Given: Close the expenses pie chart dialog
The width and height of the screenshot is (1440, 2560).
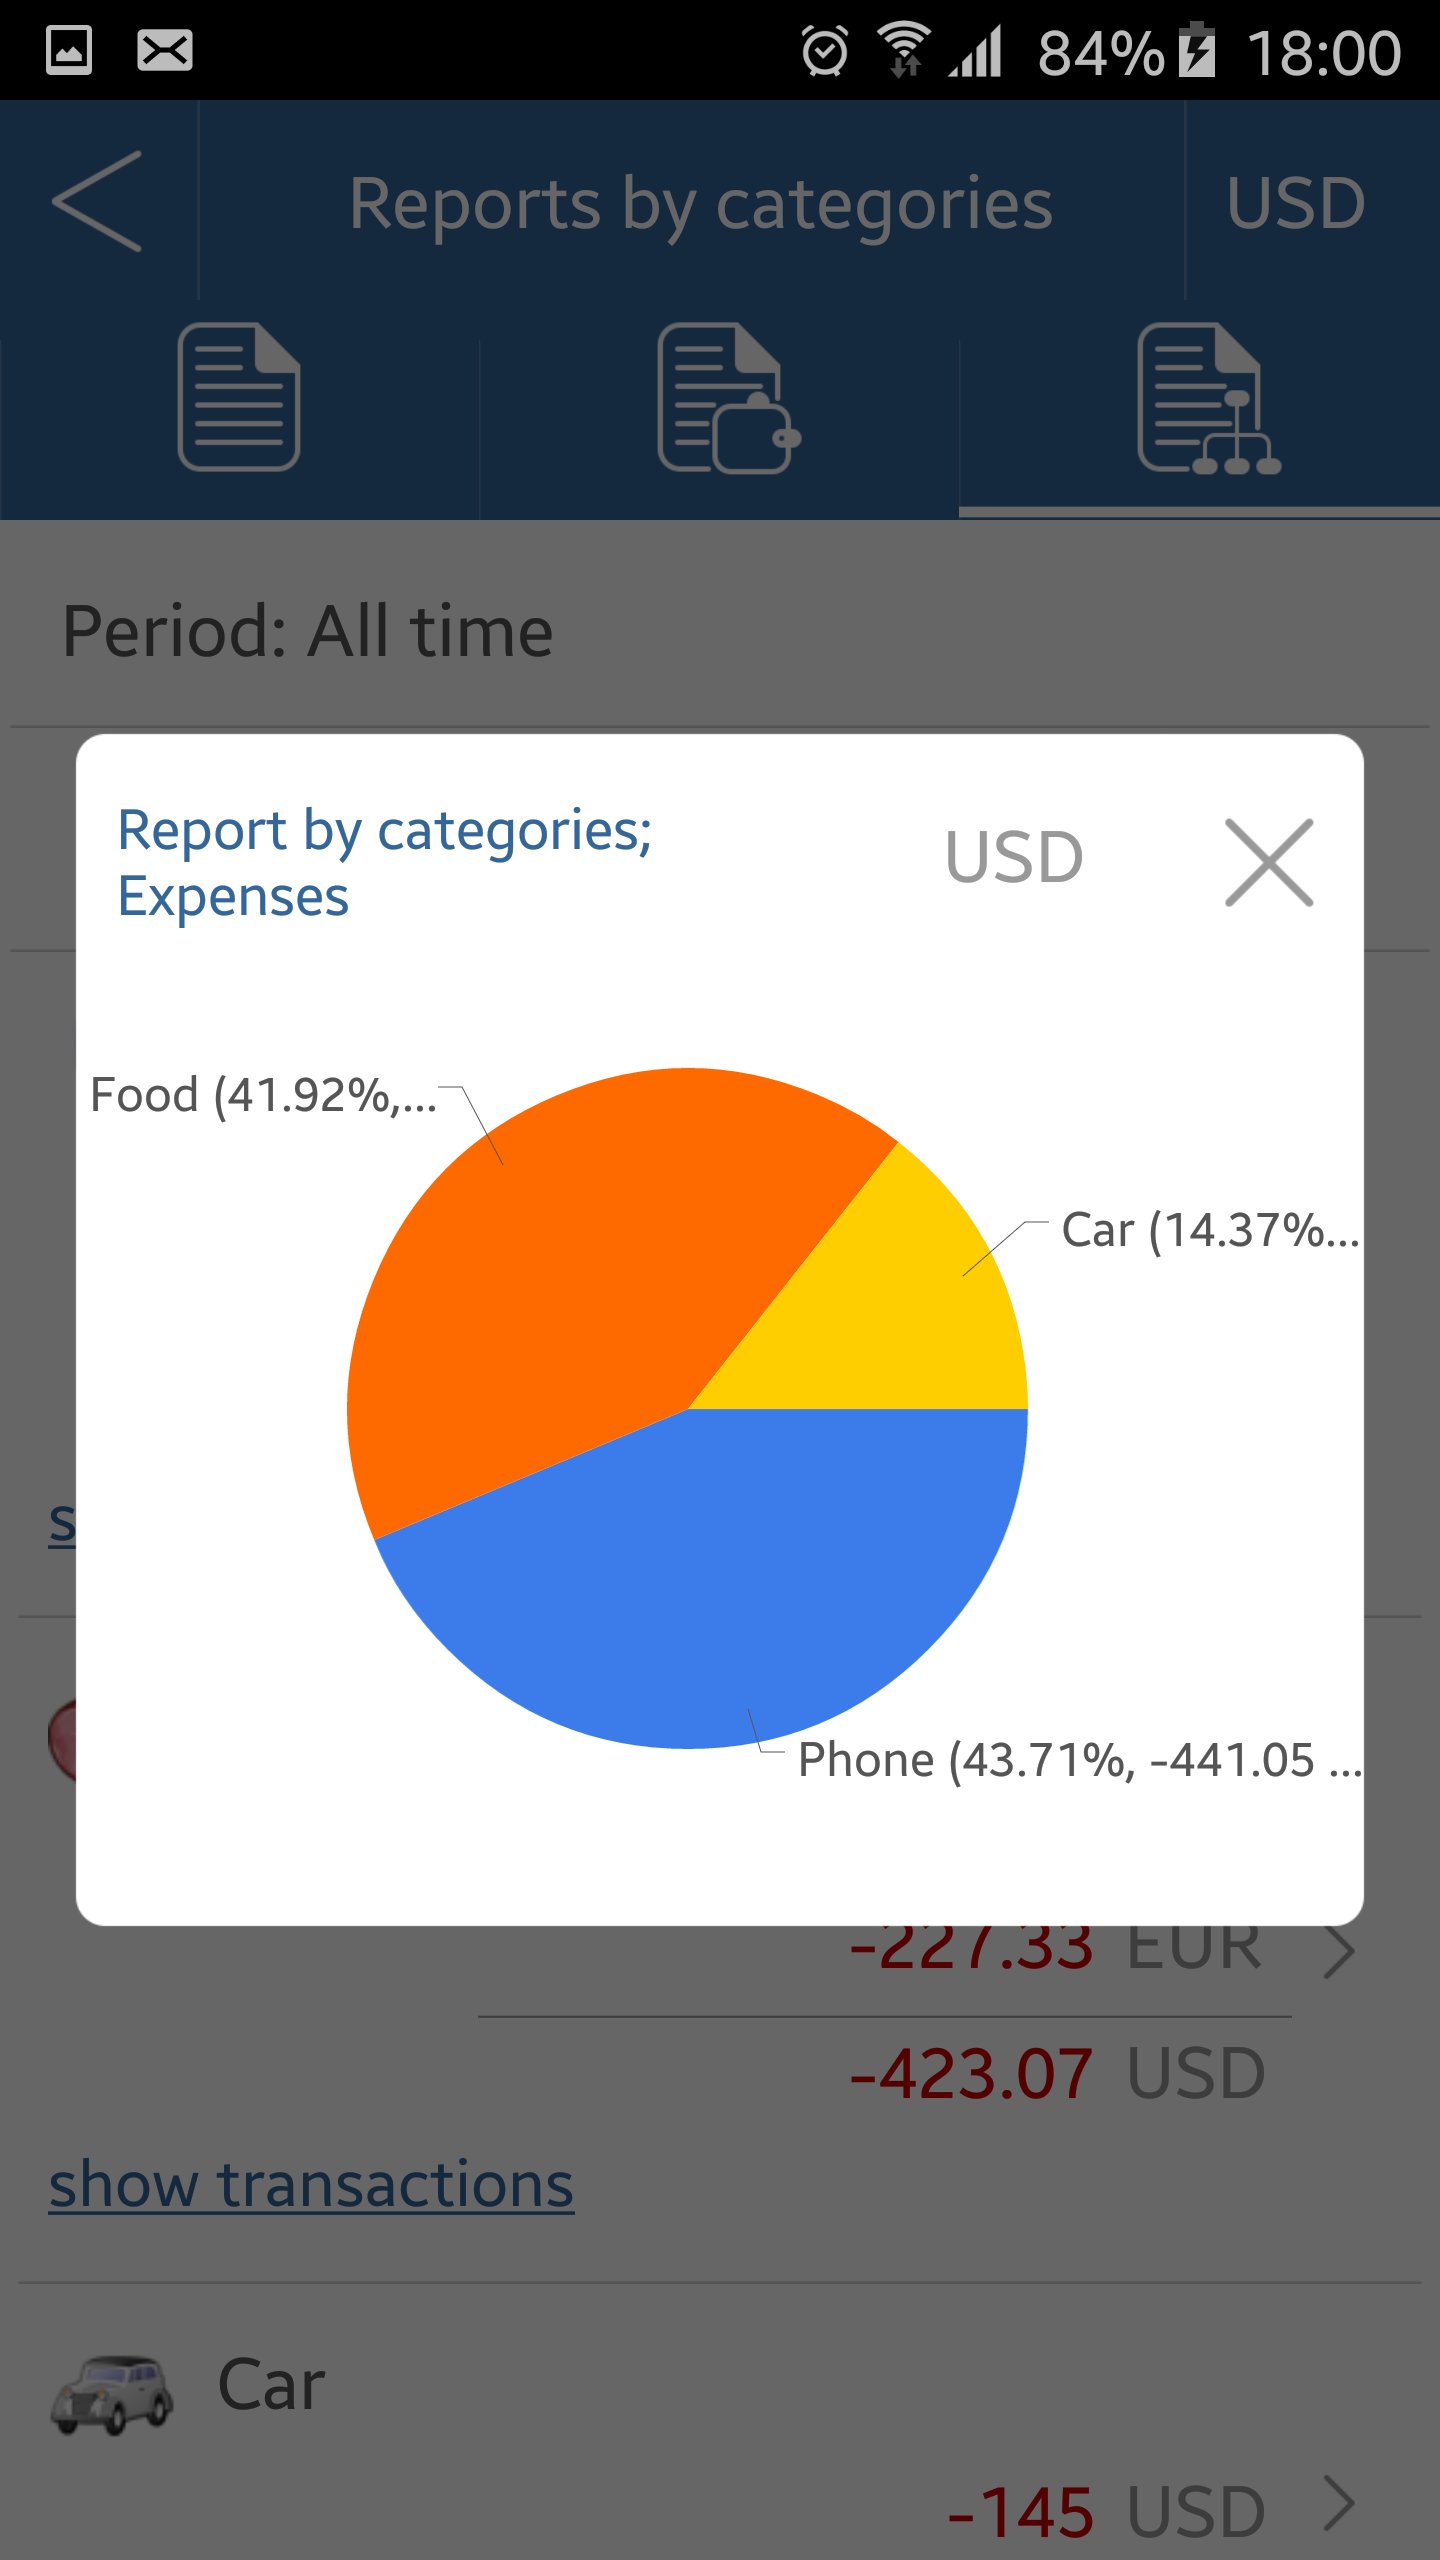Looking at the screenshot, I should tap(1269, 862).
